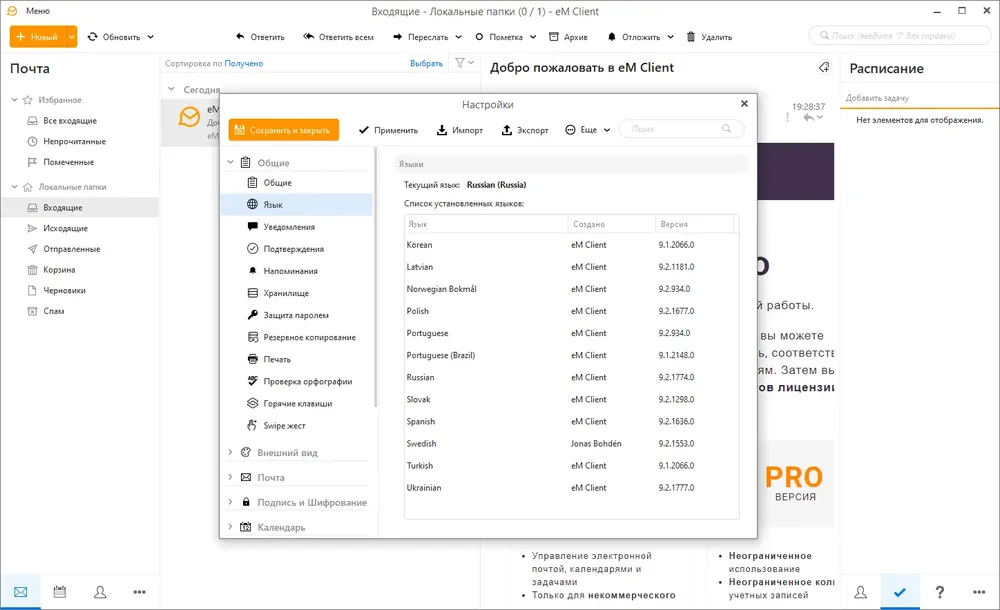Select Общие sub-item in settings tree
The image size is (1000, 610).
pos(297,182)
